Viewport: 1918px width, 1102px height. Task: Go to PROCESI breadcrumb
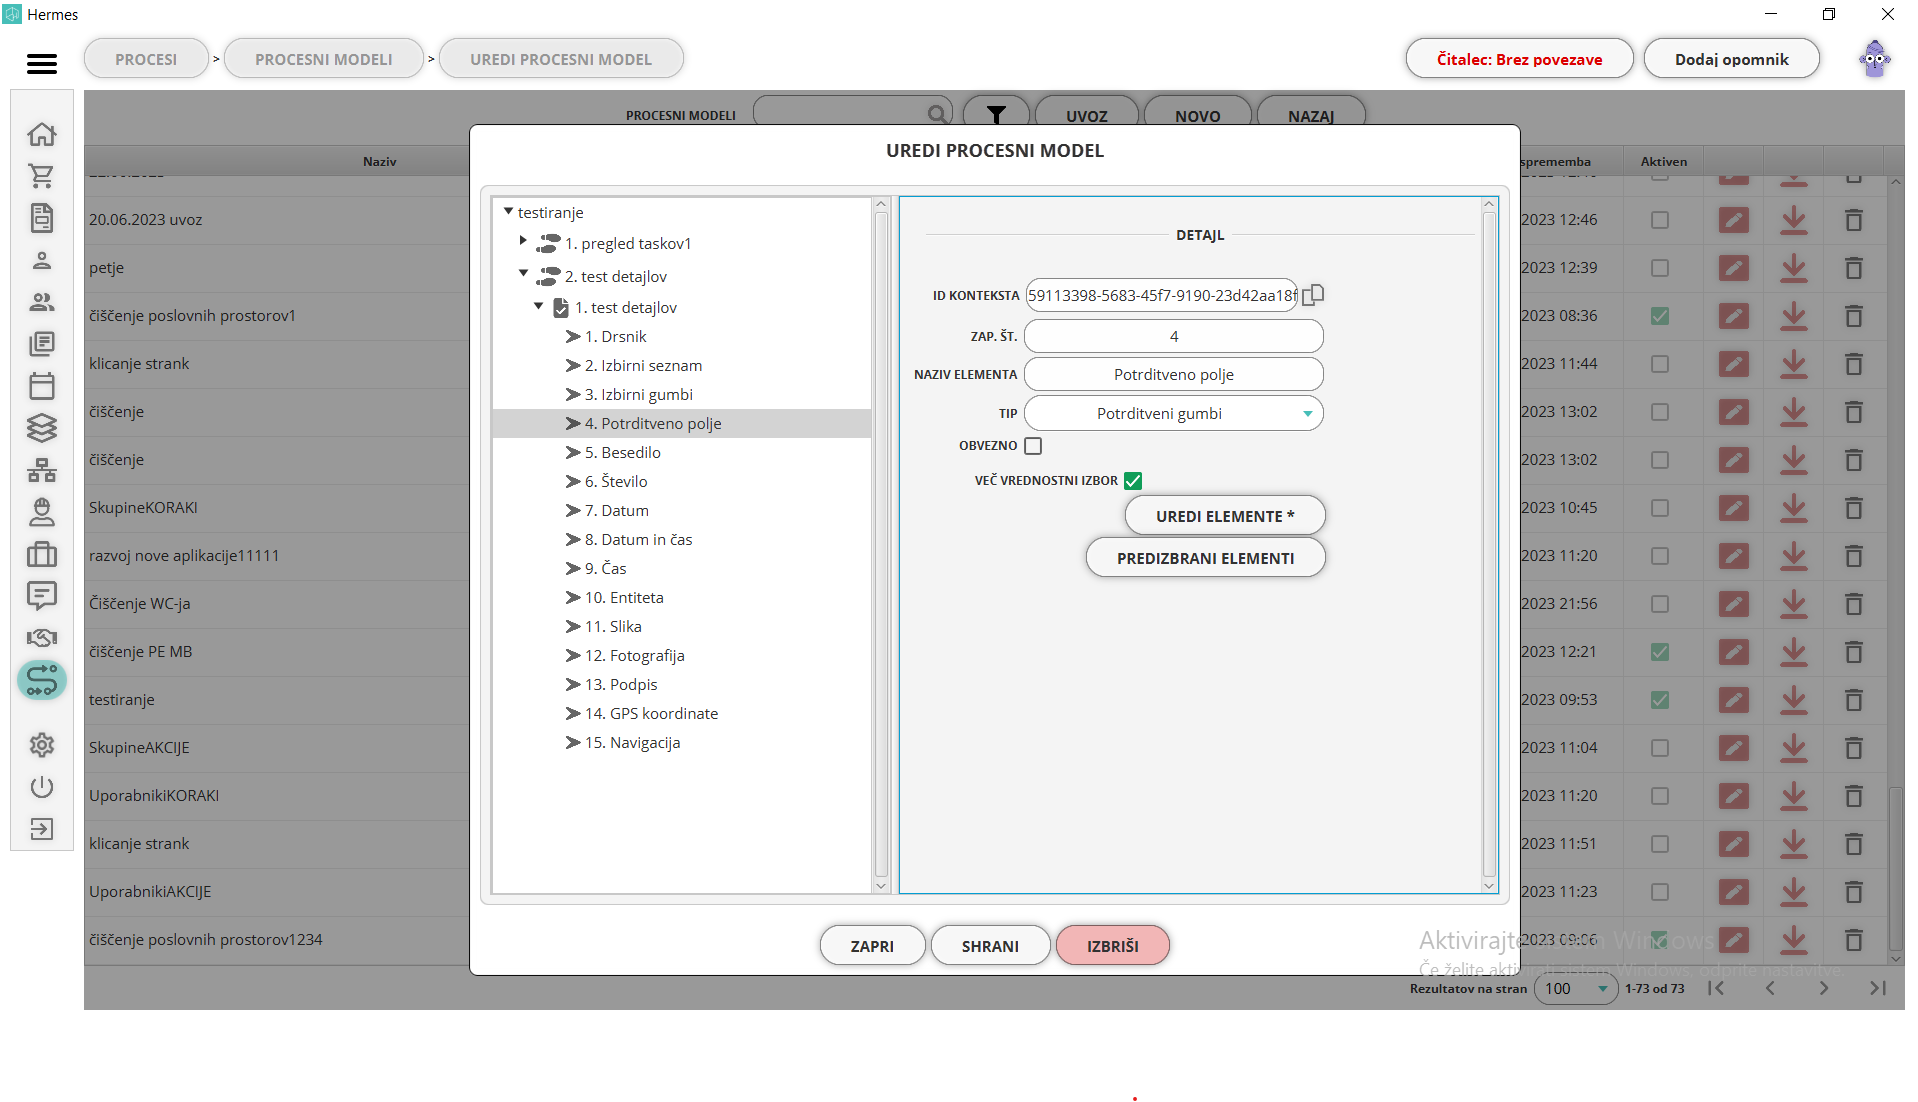pos(146,59)
